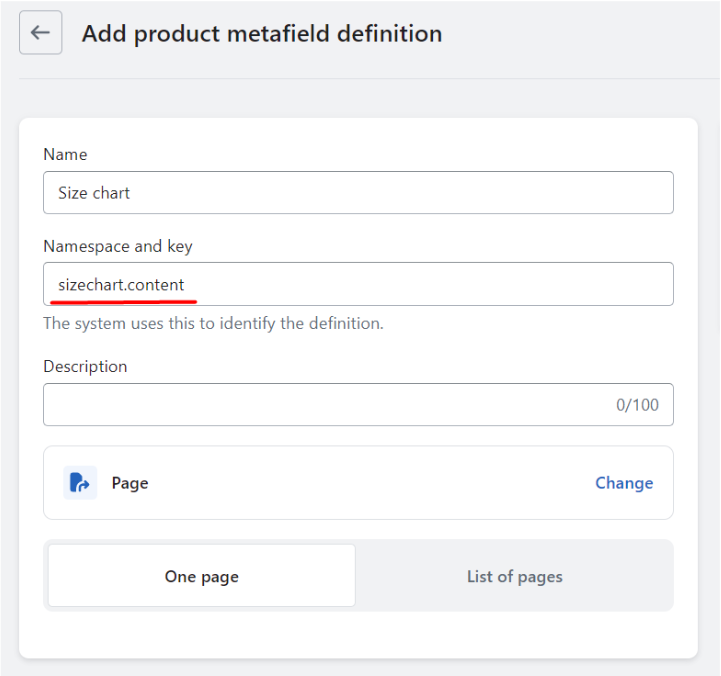Image resolution: width=721 pixels, height=676 pixels.
Task: Click the 'system uses this' help text
Action: click(213, 323)
